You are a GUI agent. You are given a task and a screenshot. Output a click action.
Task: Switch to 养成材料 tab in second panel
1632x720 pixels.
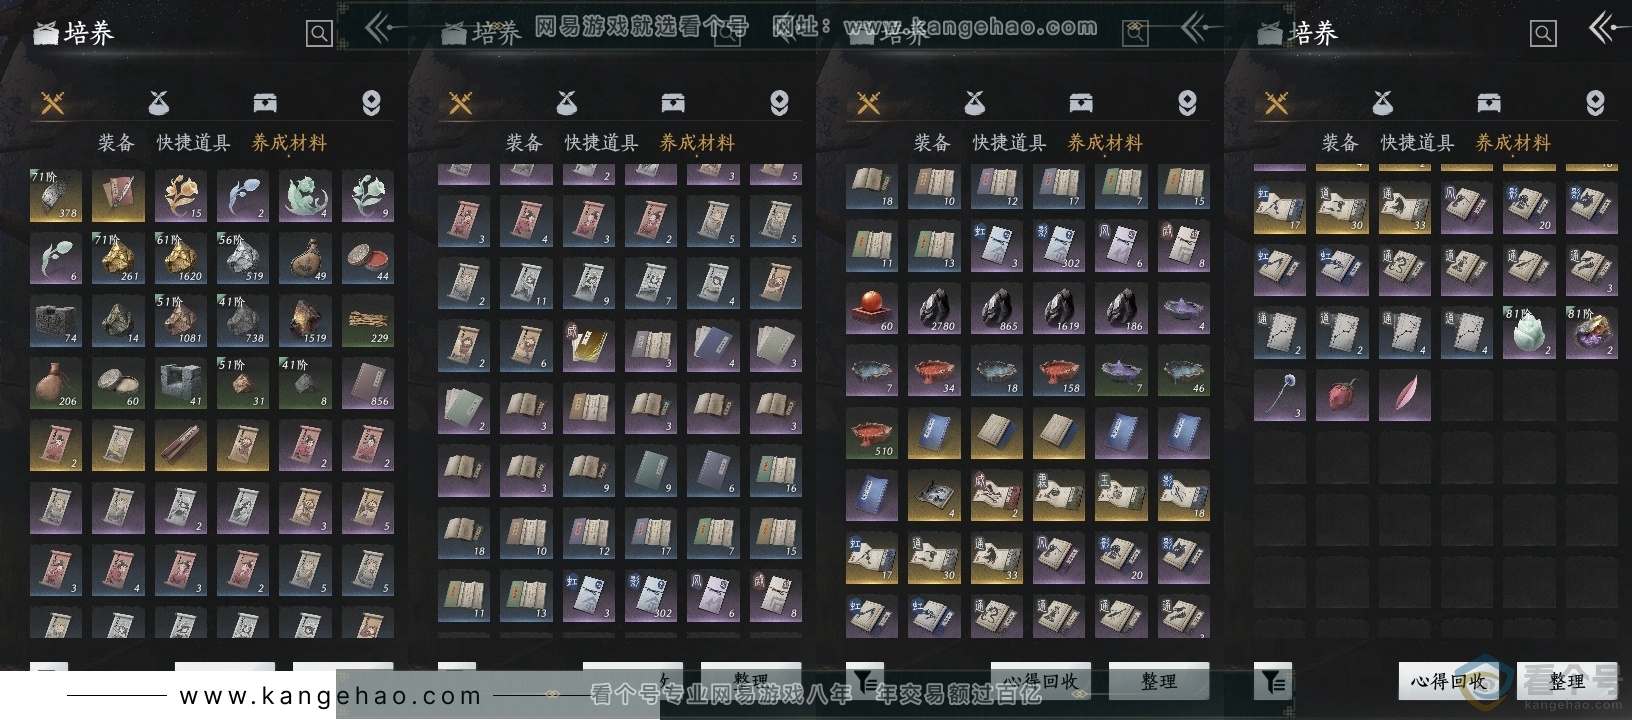pos(697,143)
